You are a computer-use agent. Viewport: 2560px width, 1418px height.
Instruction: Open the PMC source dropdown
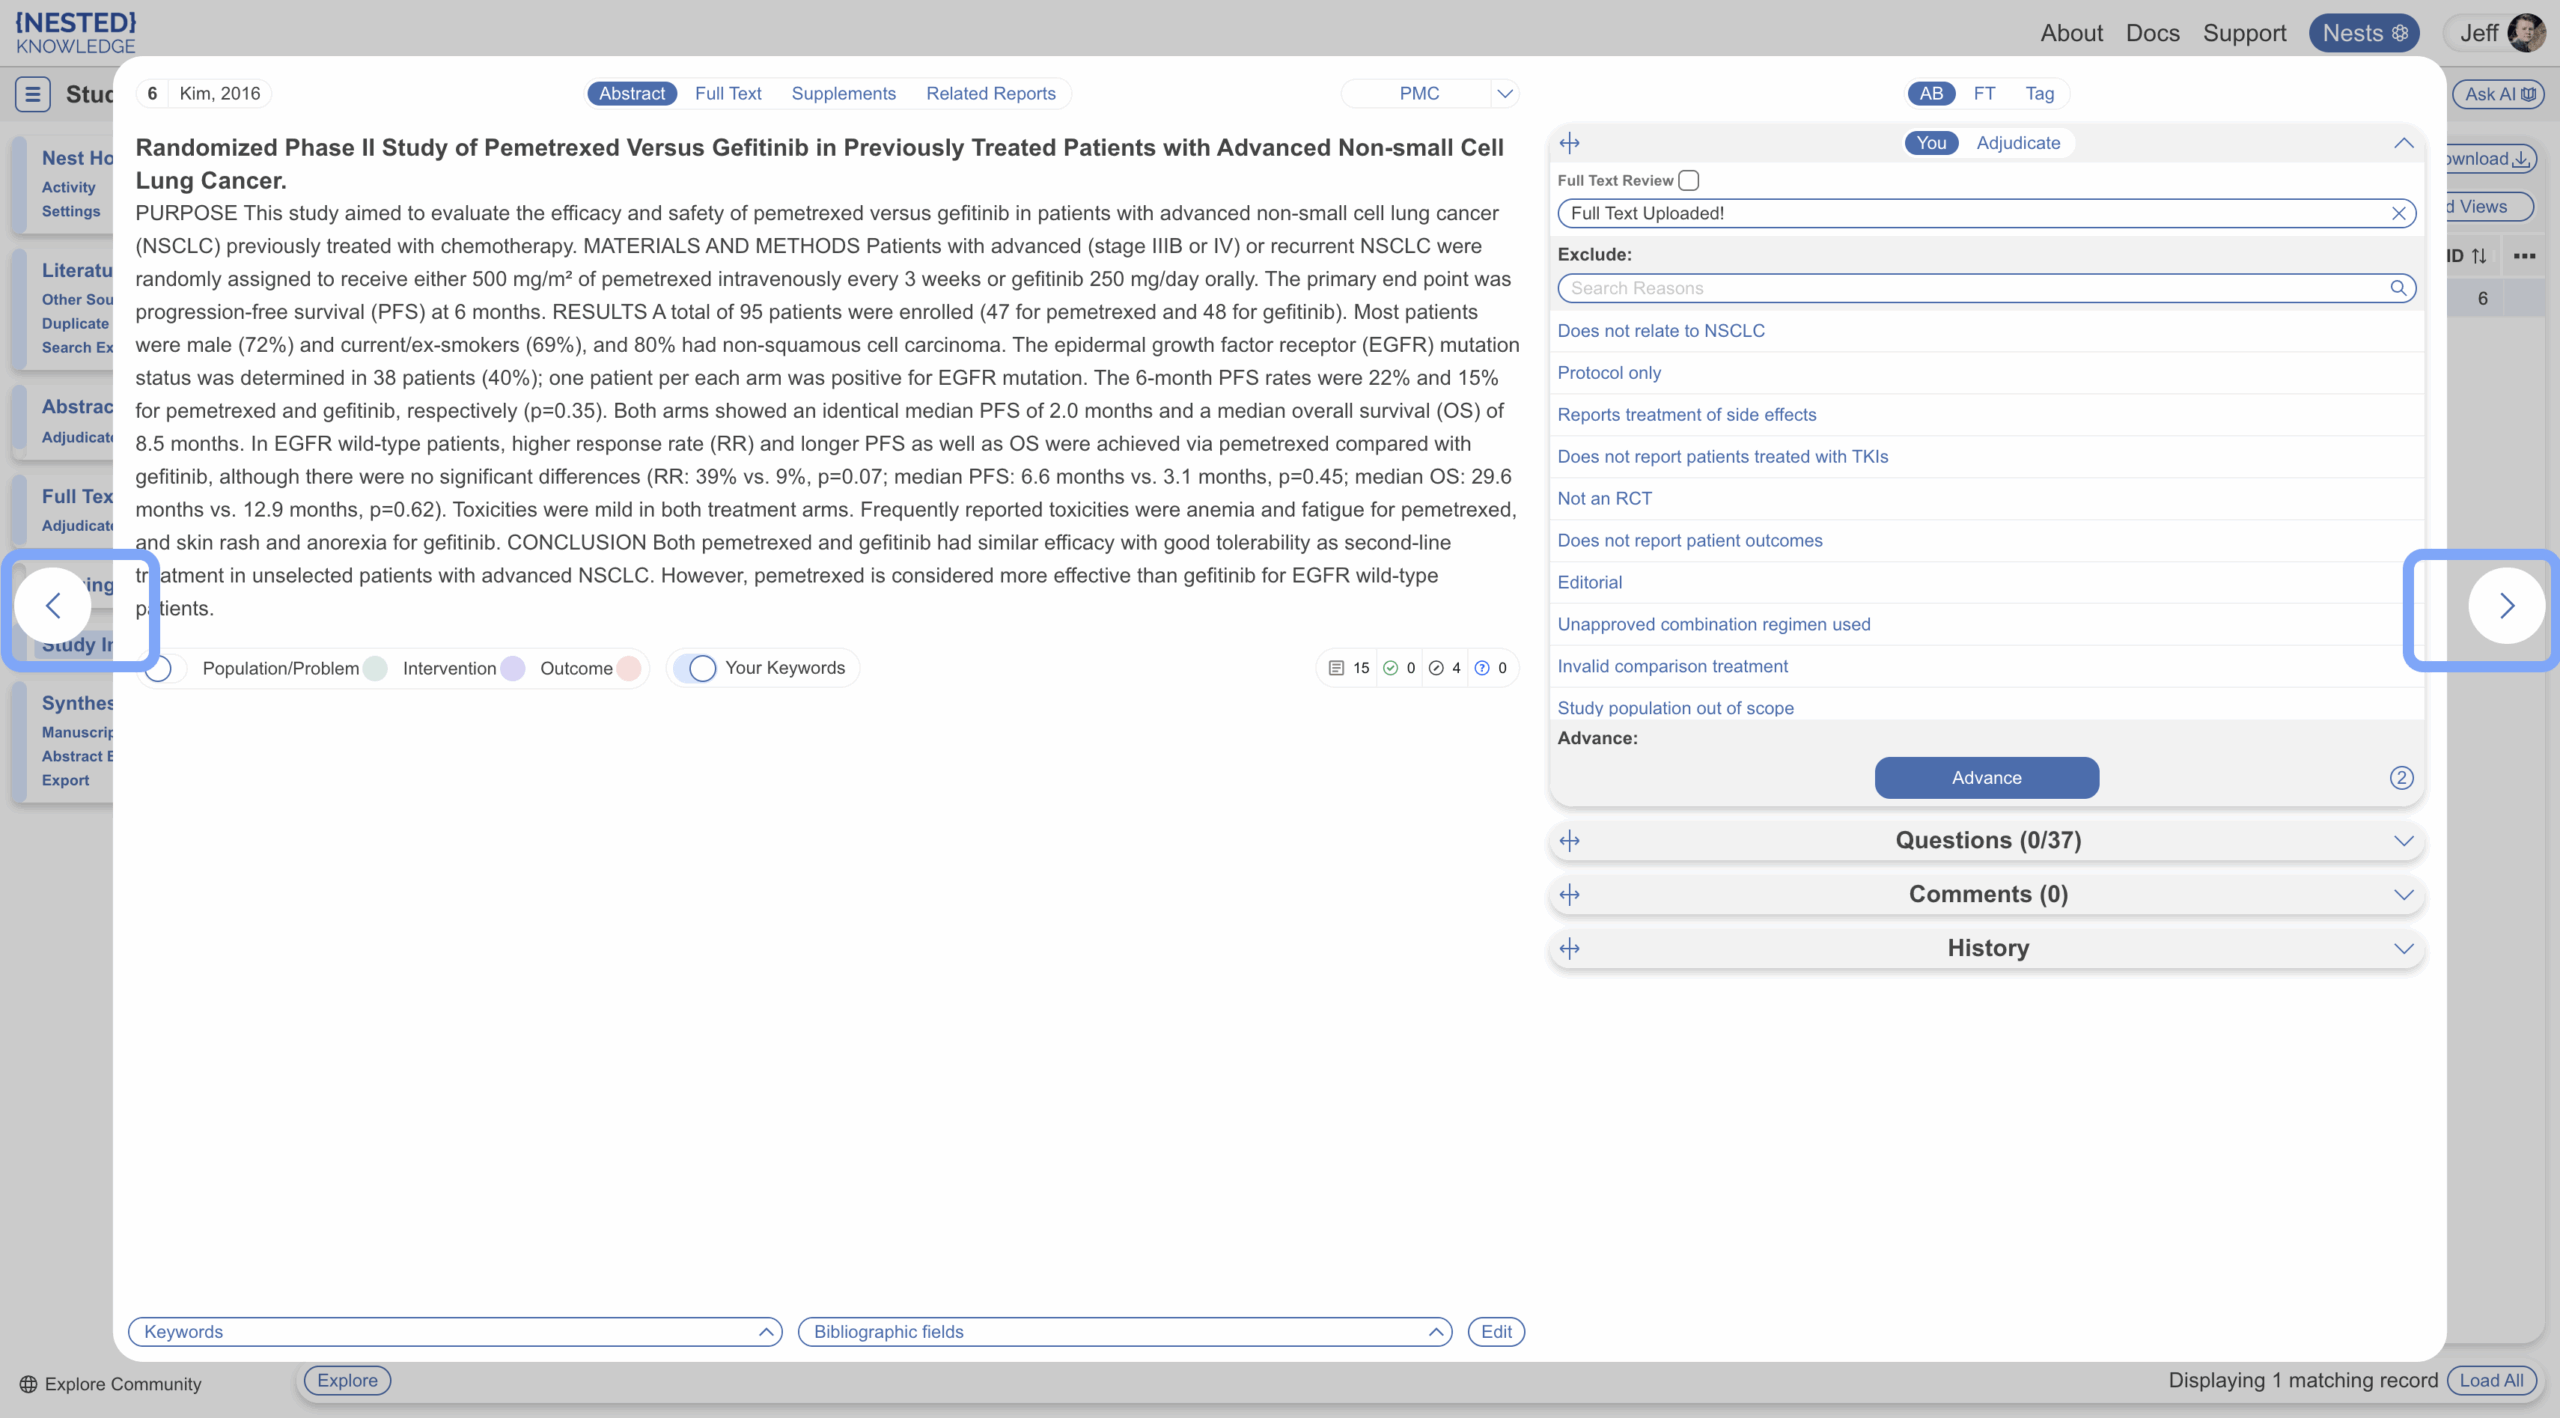tap(1504, 94)
